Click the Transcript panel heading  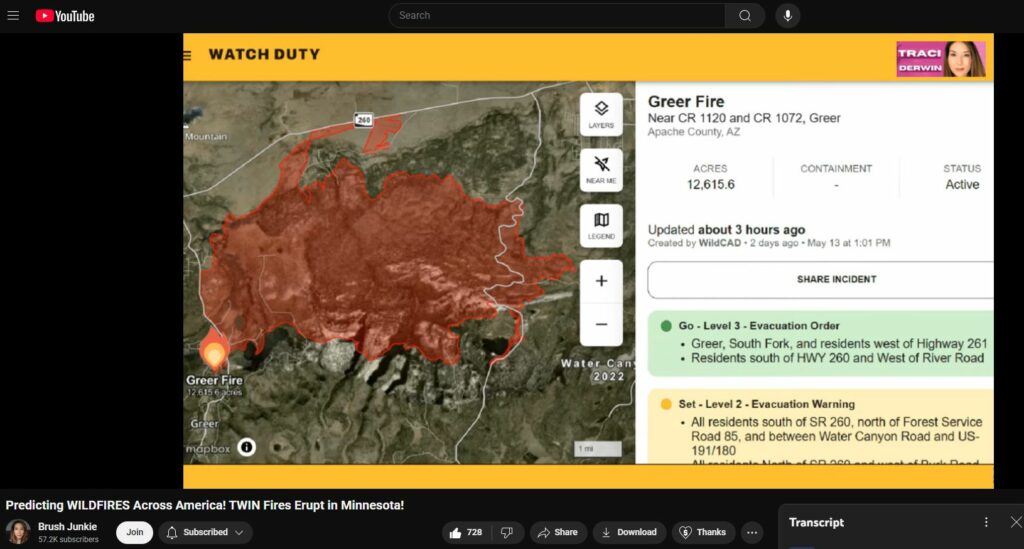(816, 522)
